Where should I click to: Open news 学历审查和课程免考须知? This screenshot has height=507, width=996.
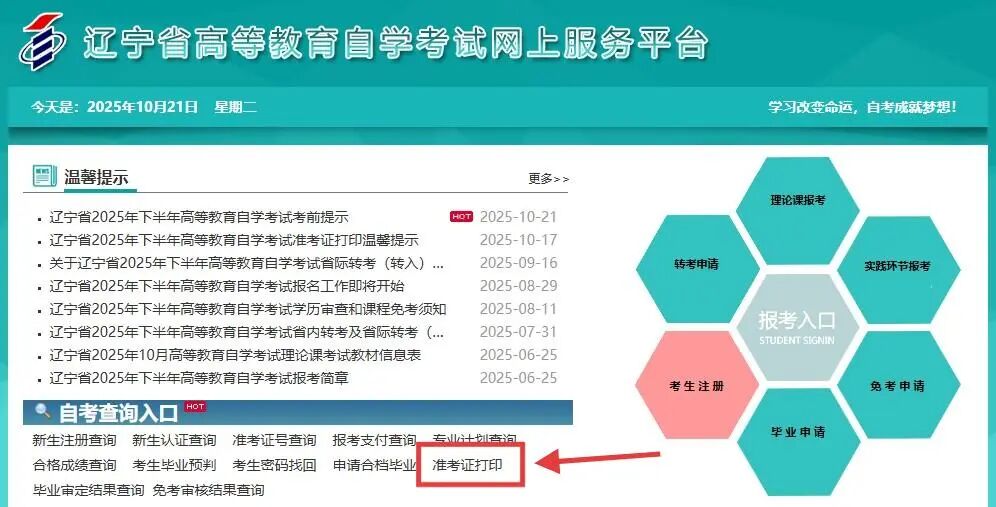248,309
